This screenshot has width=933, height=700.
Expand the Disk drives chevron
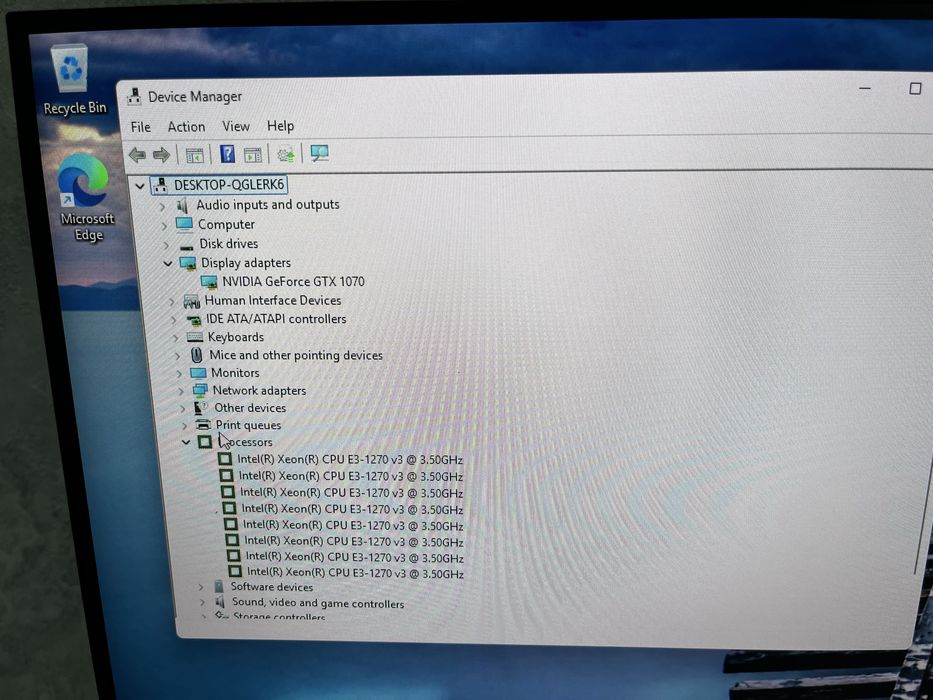click(166, 245)
